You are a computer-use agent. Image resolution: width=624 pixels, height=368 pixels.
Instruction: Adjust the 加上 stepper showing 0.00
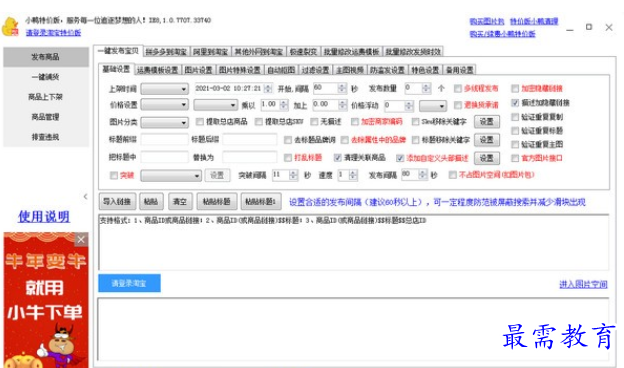pyautogui.click(x=343, y=105)
